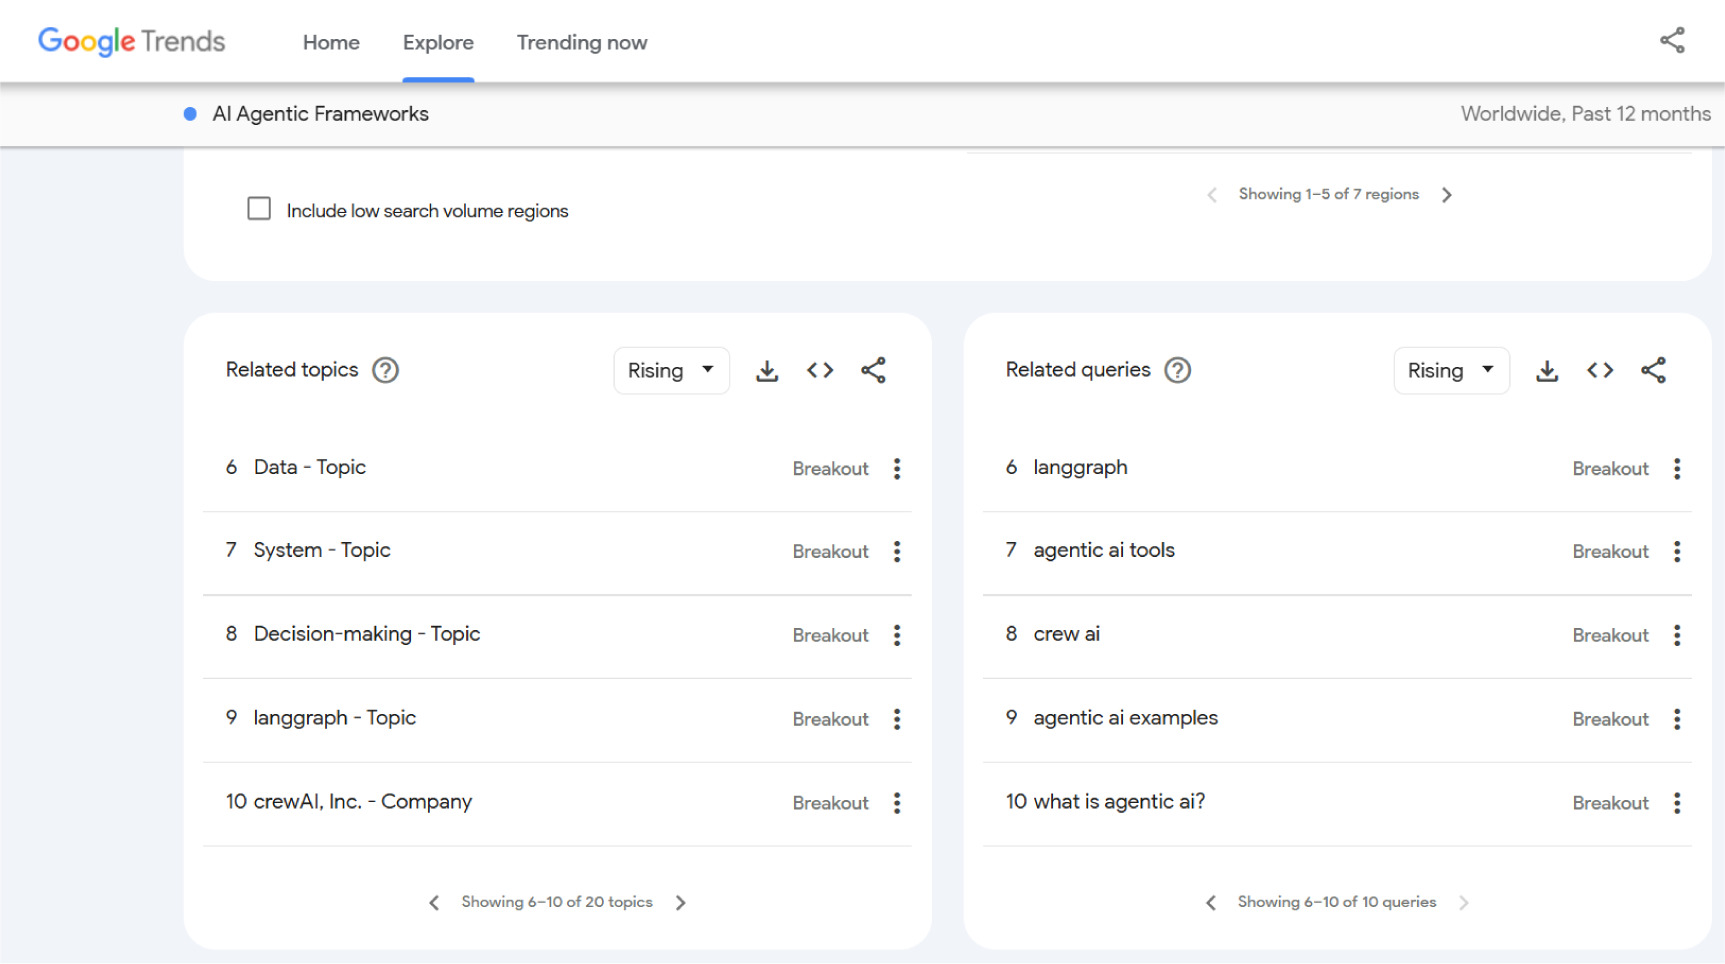Open more options for agentic ai tools
Image resolution: width=1725 pixels, height=964 pixels.
pyautogui.click(x=1677, y=552)
